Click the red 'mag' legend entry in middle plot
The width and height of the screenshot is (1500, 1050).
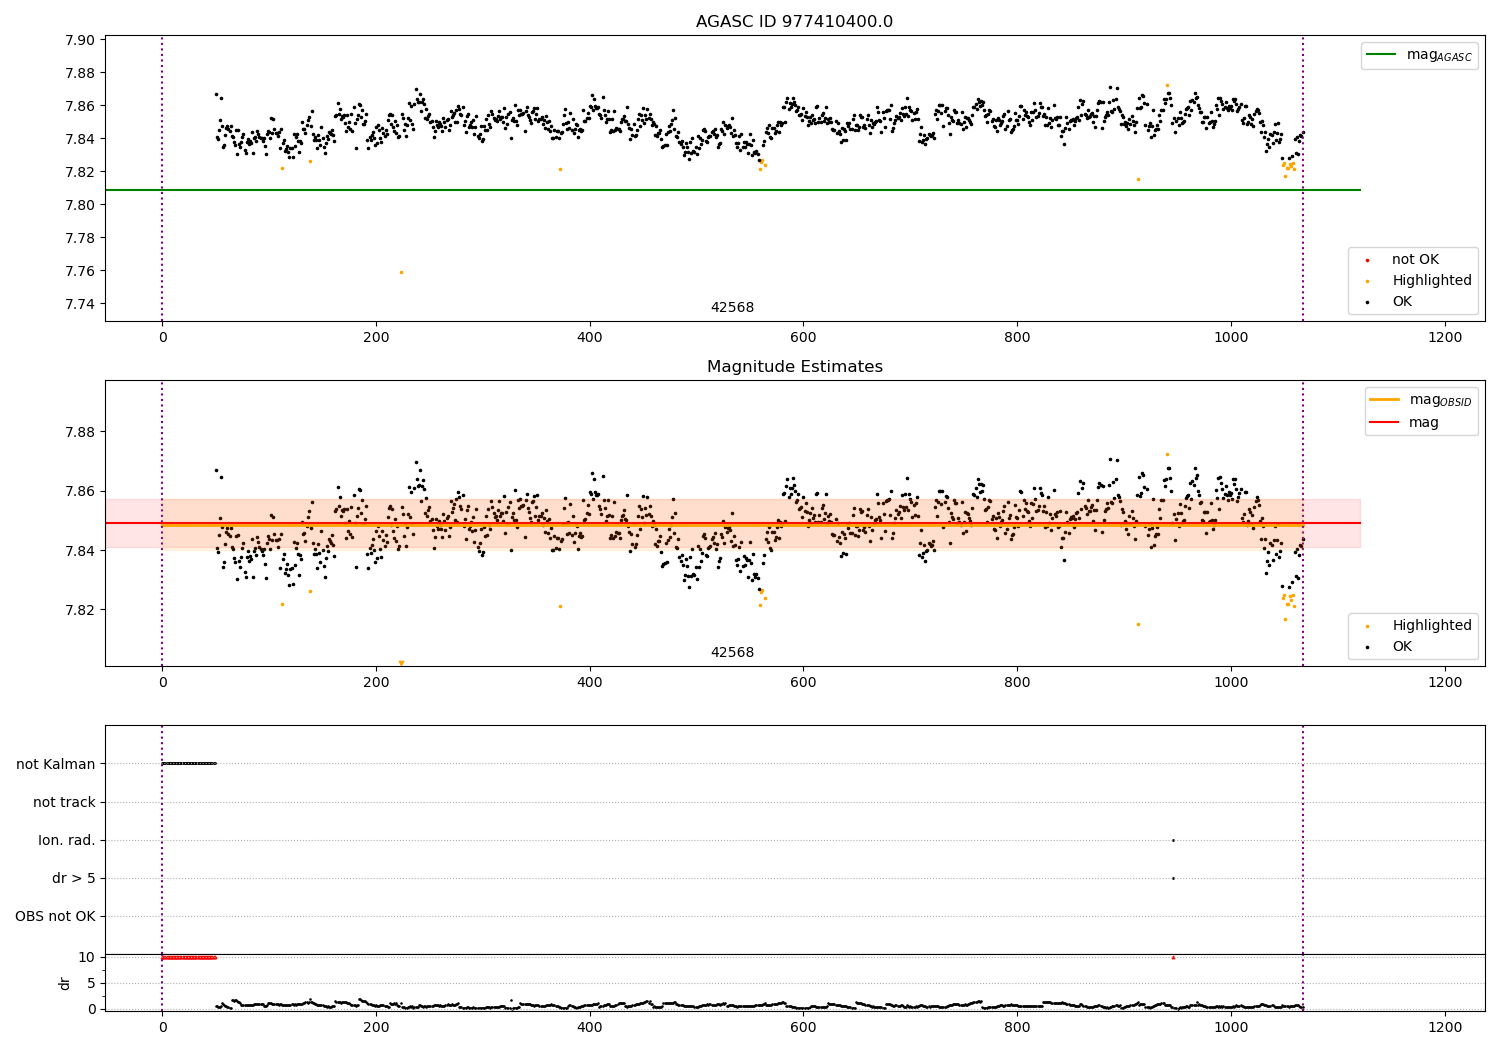click(x=1405, y=422)
